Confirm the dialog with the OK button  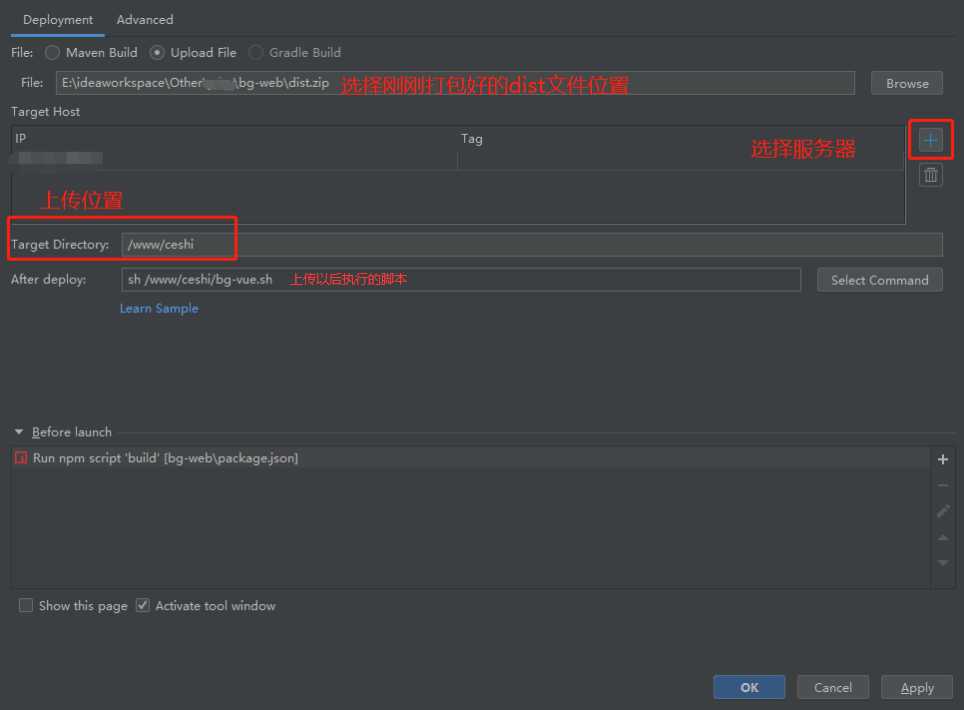click(x=749, y=687)
